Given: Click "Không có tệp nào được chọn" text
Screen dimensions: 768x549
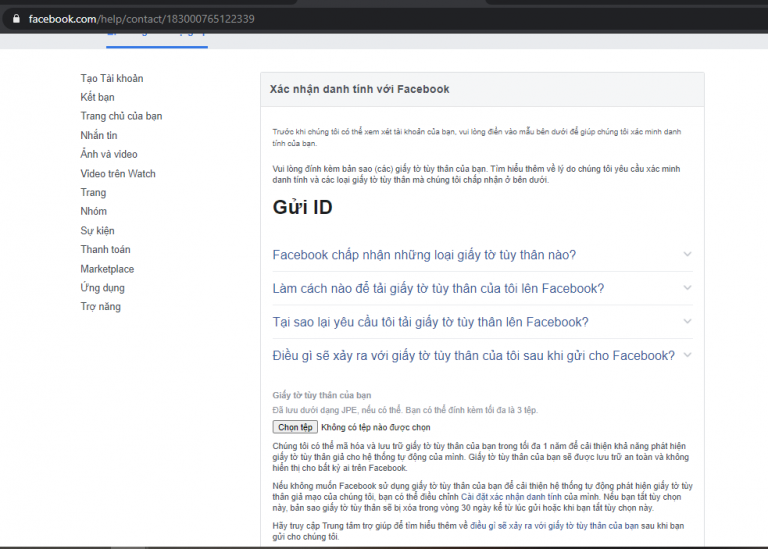Looking at the screenshot, I should [376, 428].
